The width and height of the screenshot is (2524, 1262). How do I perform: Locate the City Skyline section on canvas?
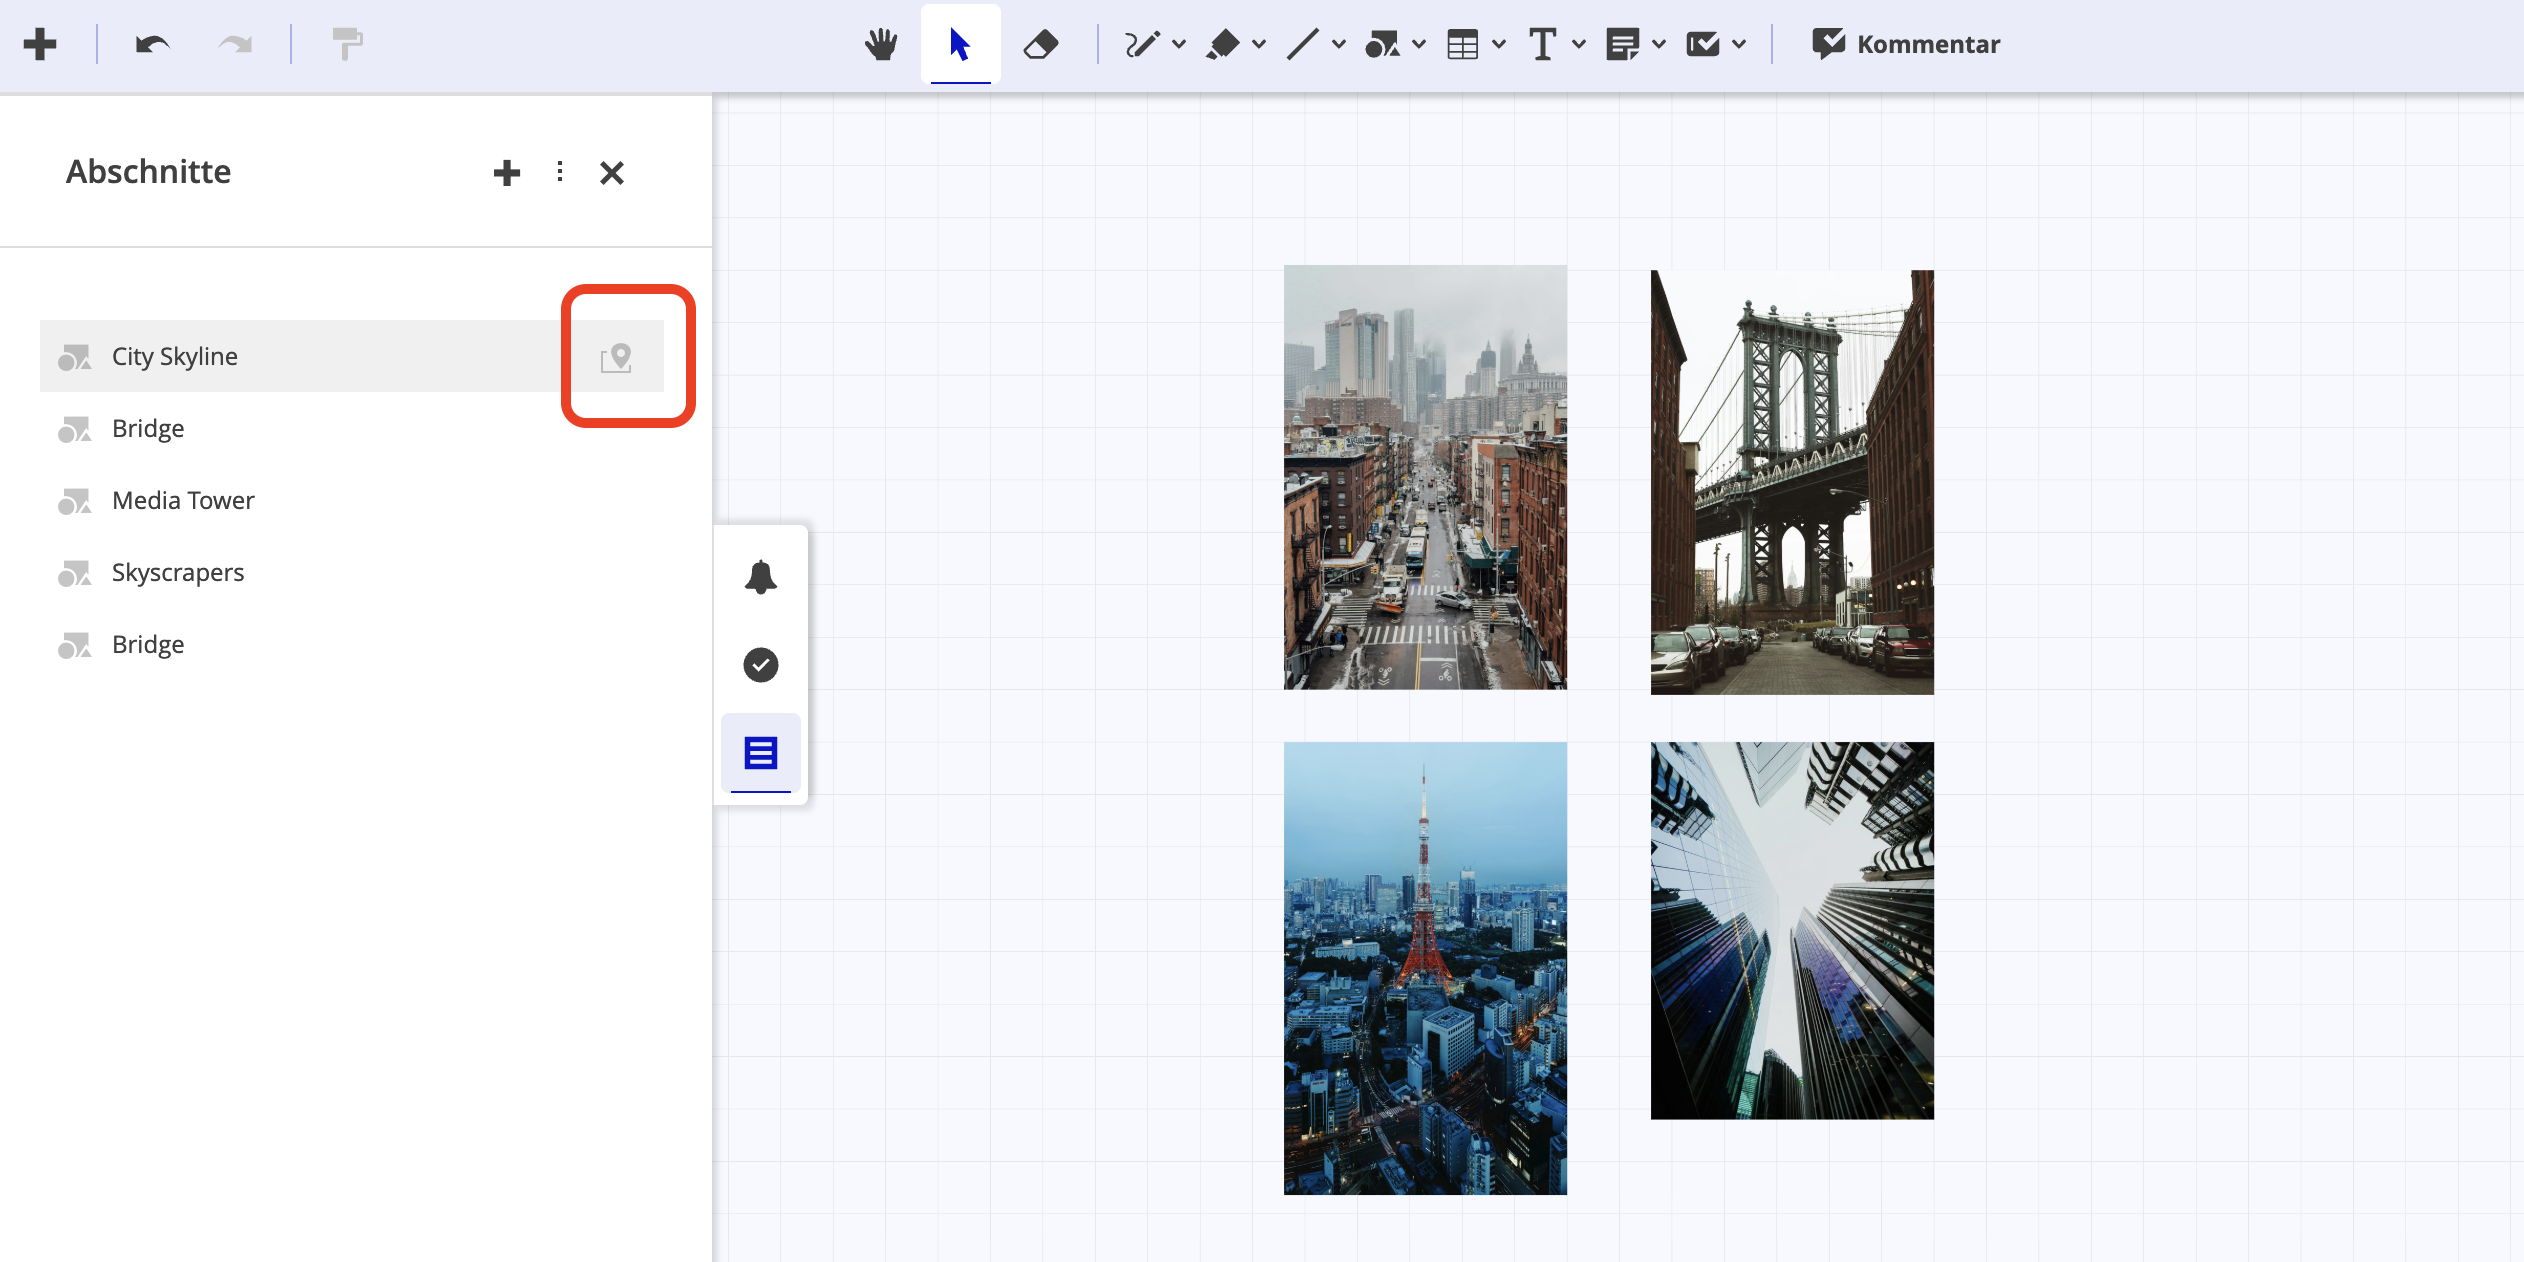click(618, 356)
